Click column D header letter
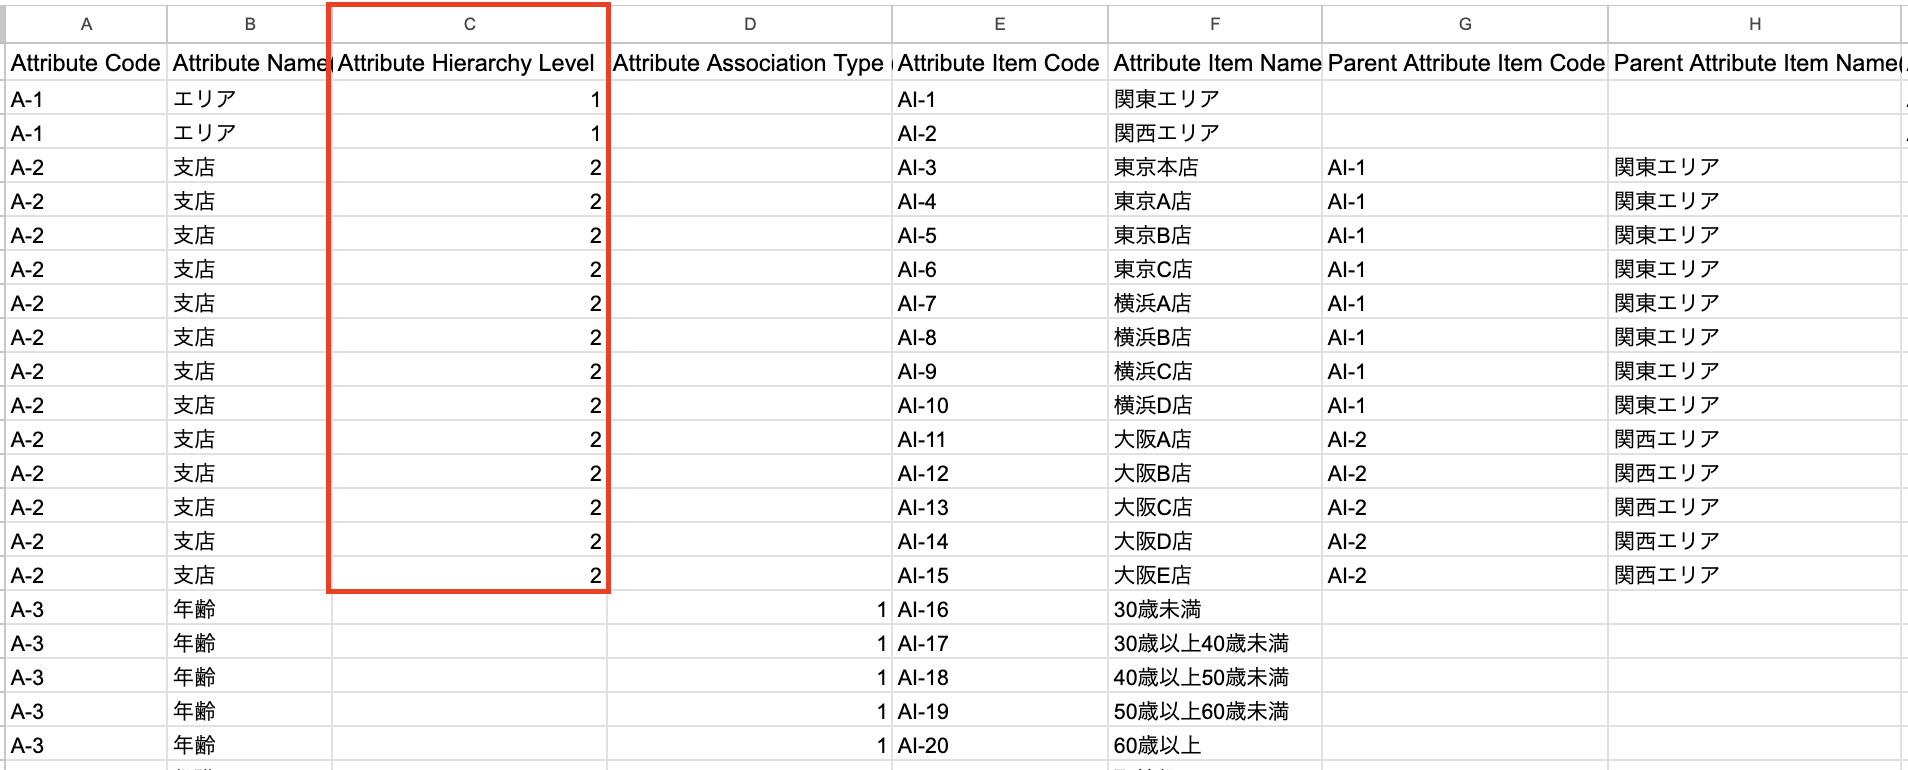Image resolution: width=1908 pixels, height=770 pixels. [749, 24]
